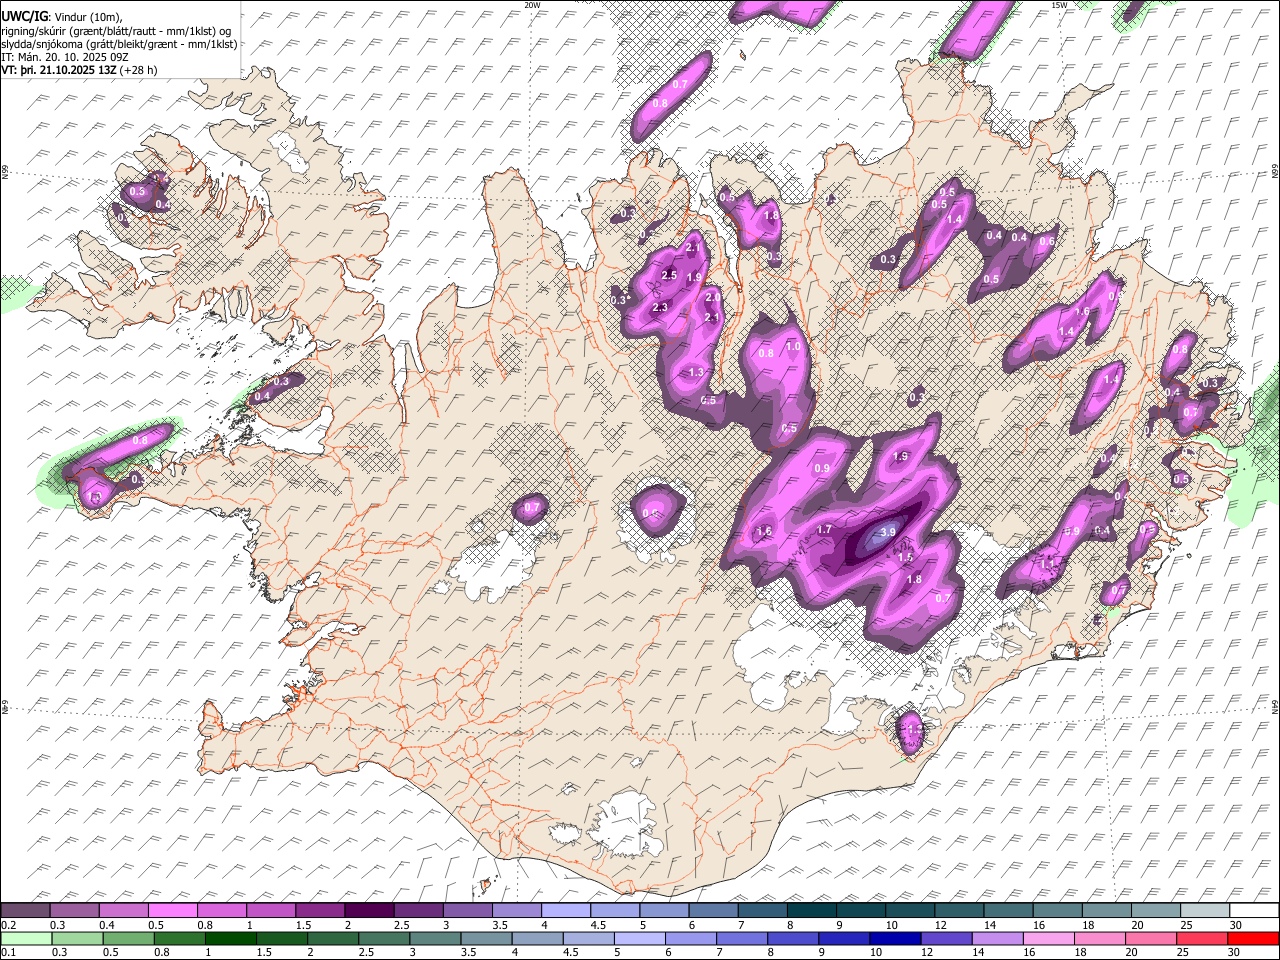Pick the navy blue rain swatch labeled 10

click(x=895, y=938)
